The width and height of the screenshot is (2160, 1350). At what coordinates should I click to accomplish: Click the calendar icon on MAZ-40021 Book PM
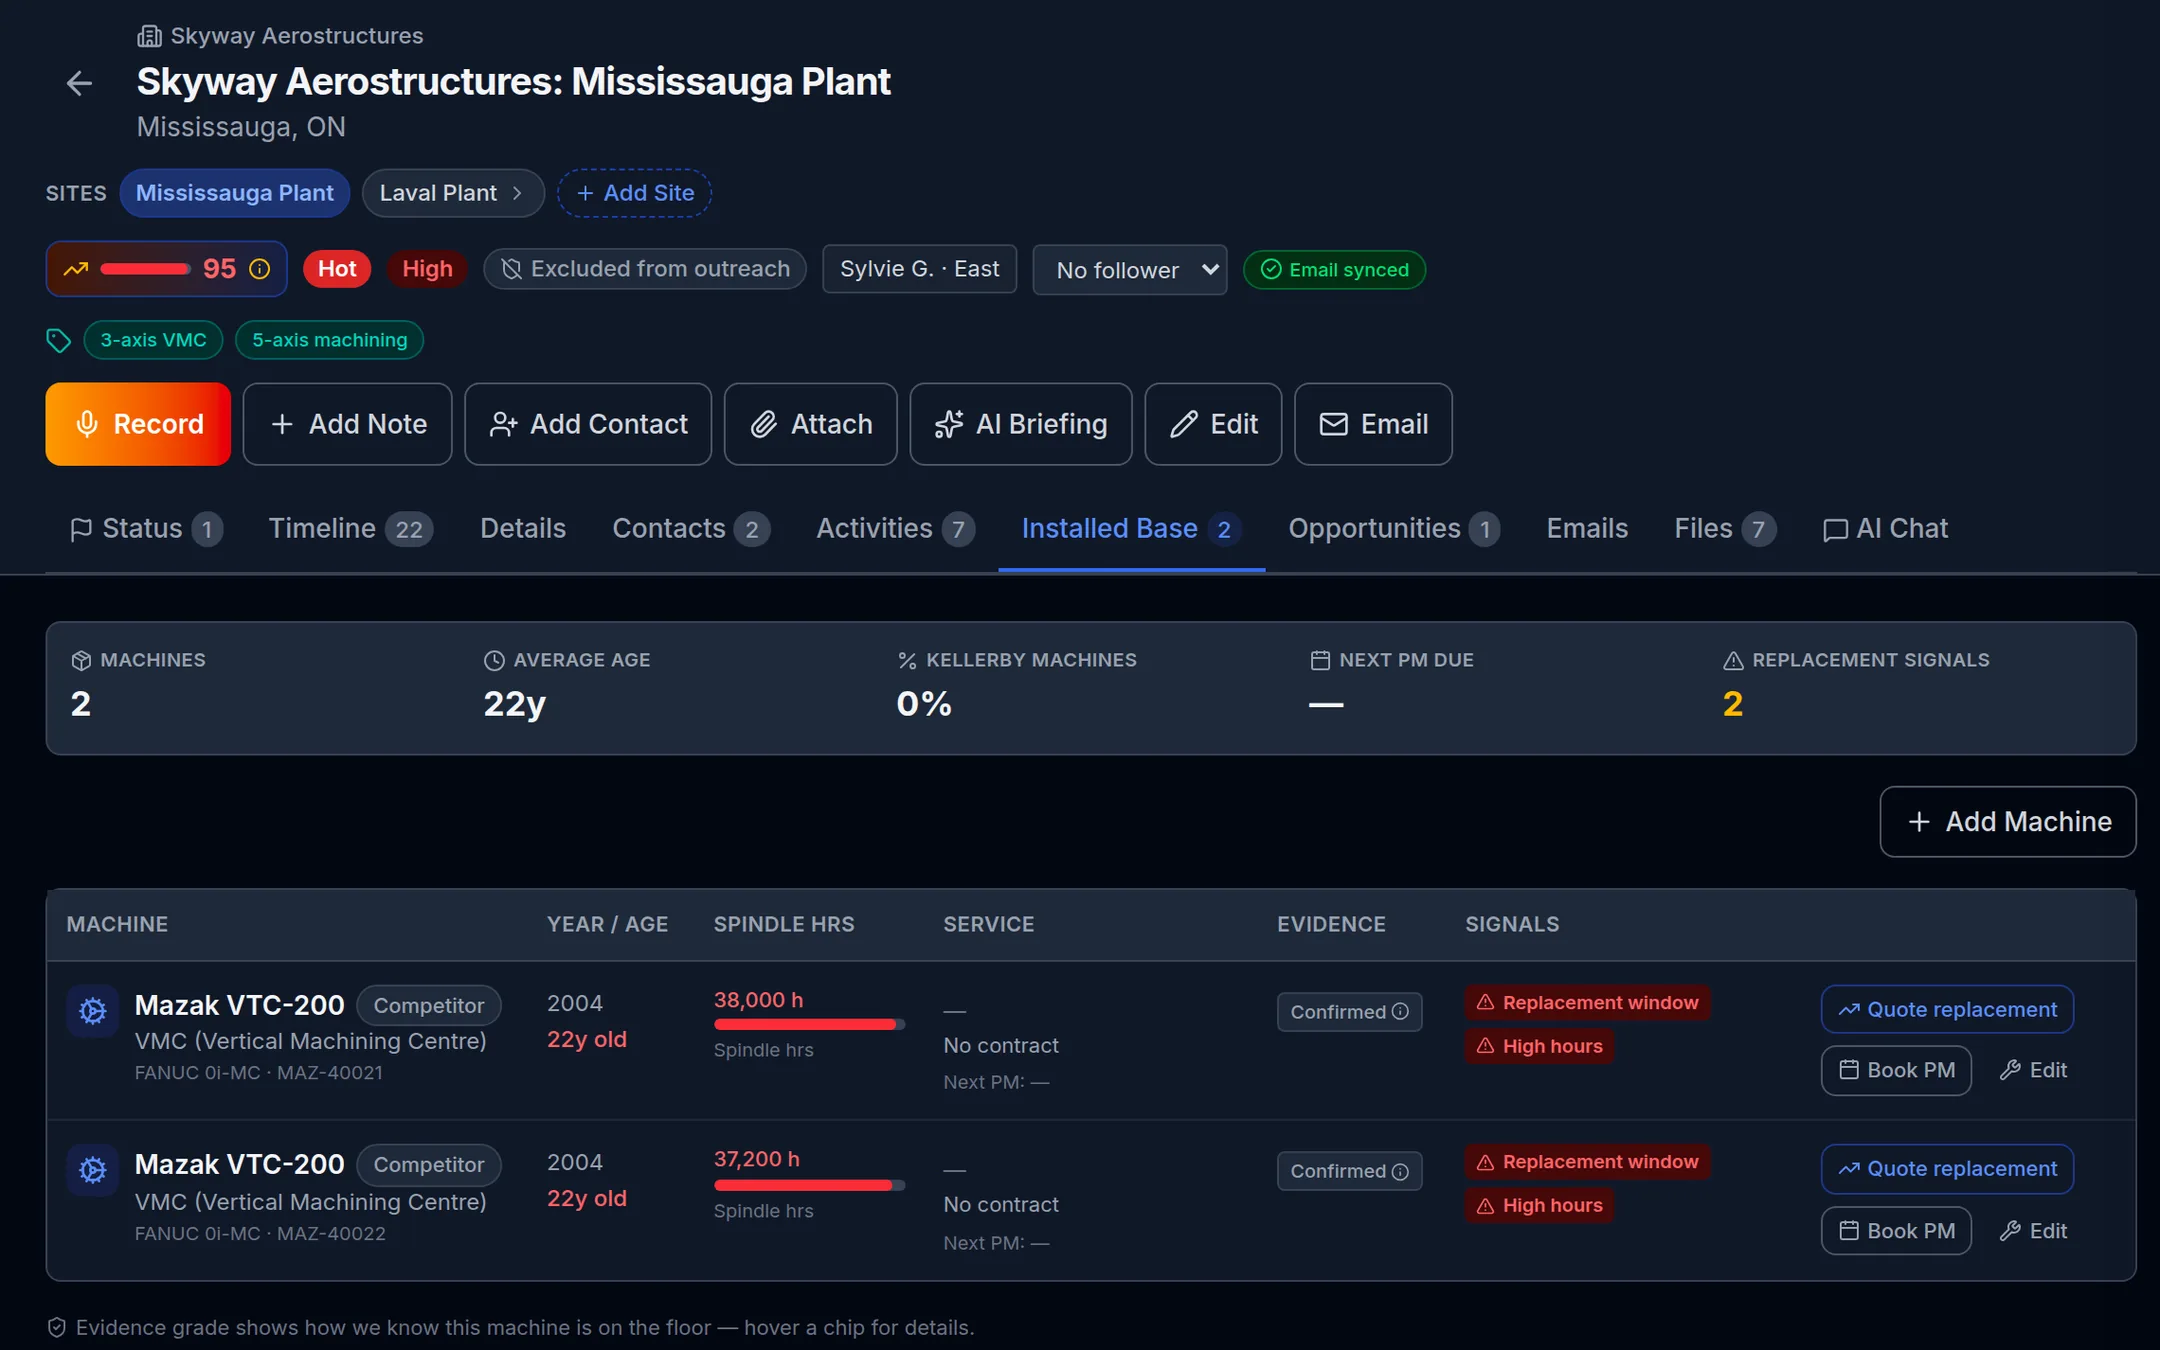1849,1071
